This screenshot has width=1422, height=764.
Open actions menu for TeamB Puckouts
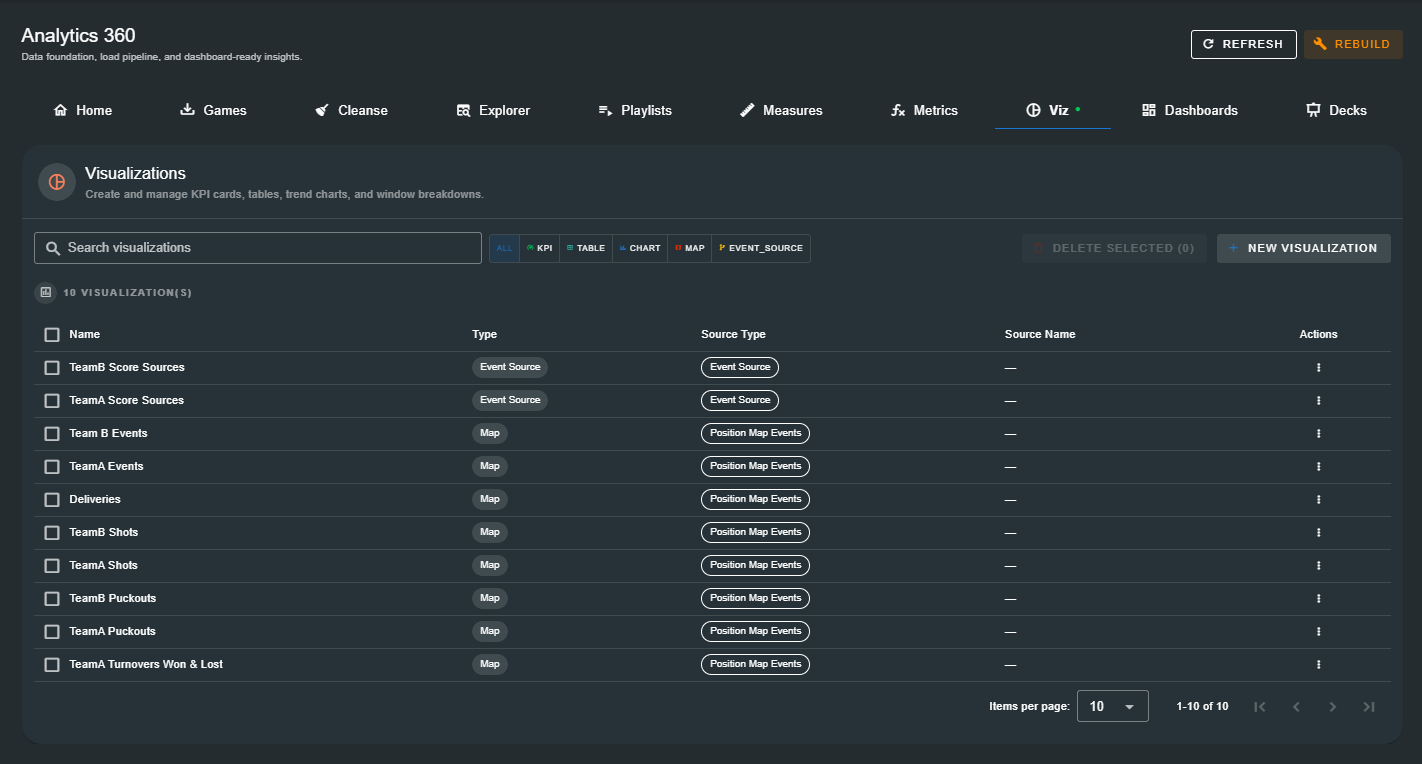(1318, 599)
